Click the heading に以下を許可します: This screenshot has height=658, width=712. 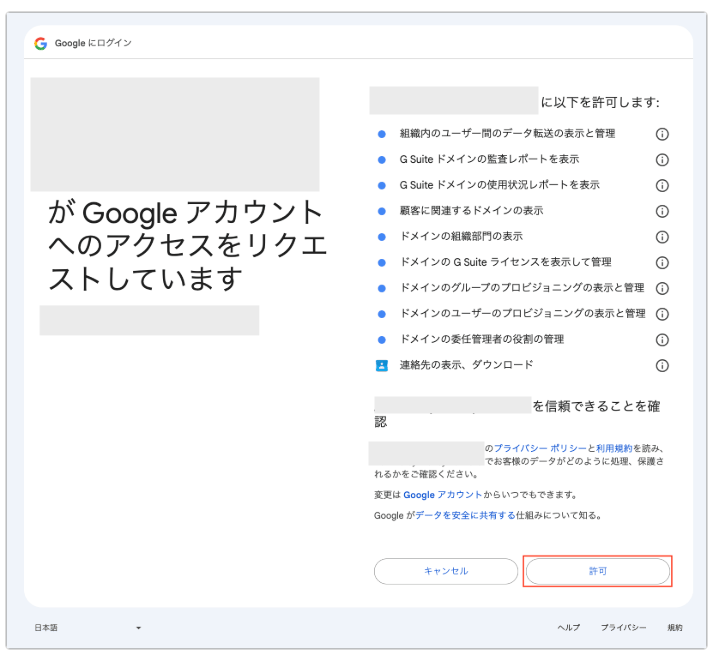[600, 102]
